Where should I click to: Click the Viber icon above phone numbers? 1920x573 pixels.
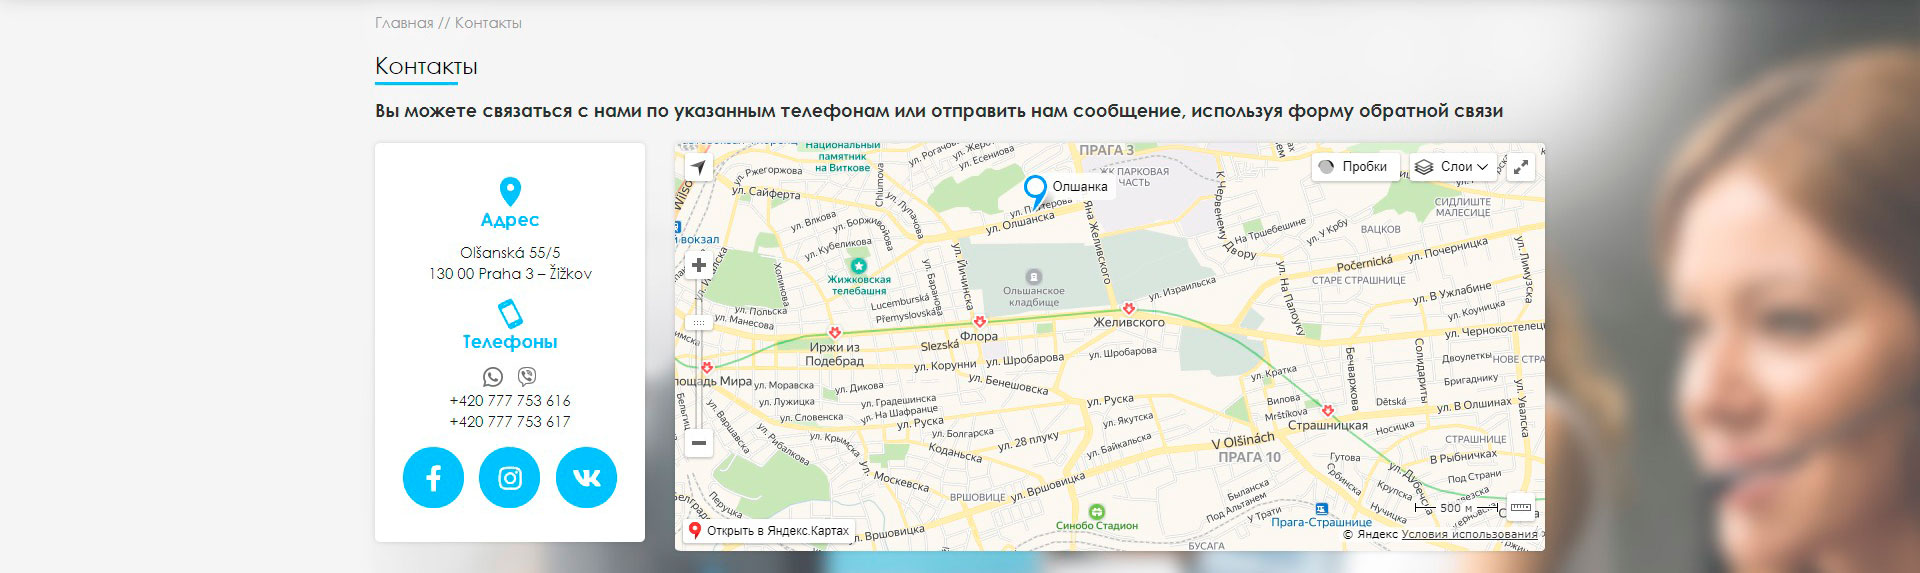(527, 377)
